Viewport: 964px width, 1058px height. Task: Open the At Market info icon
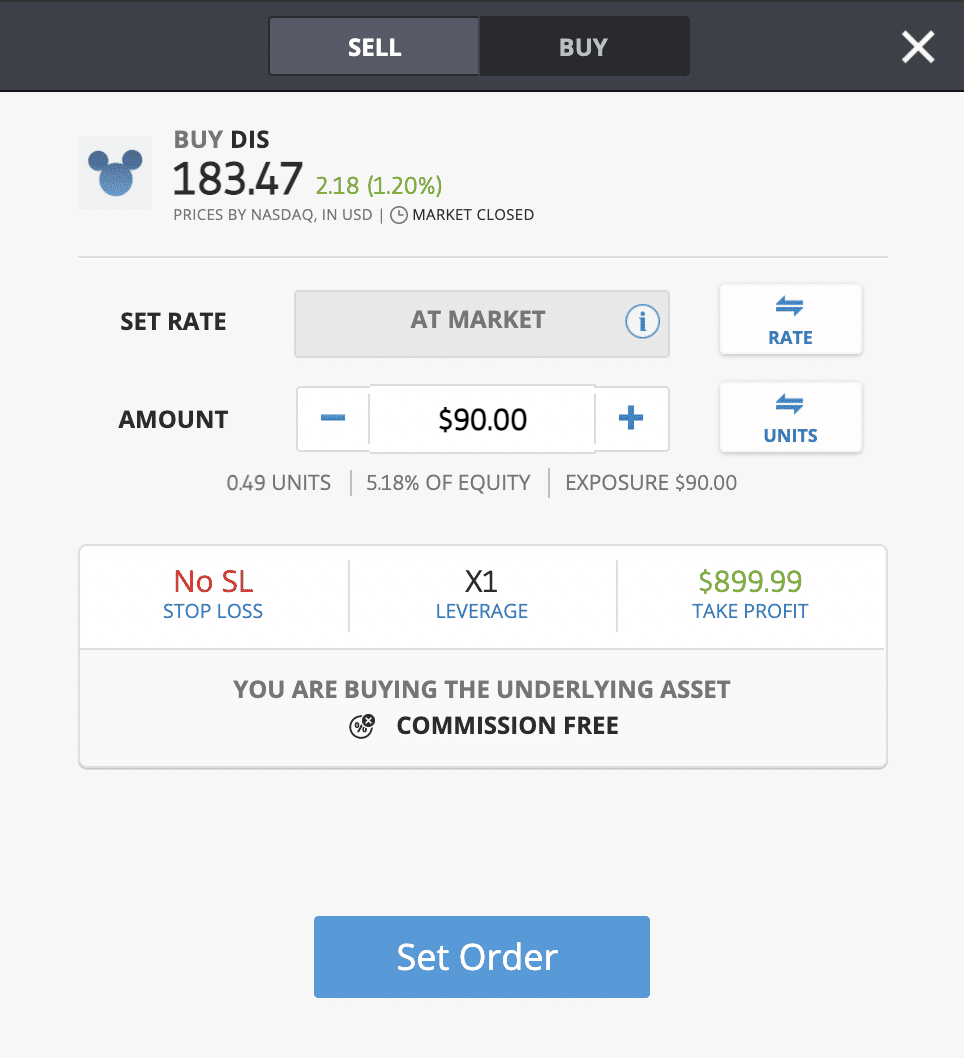[x=642, y=321]
